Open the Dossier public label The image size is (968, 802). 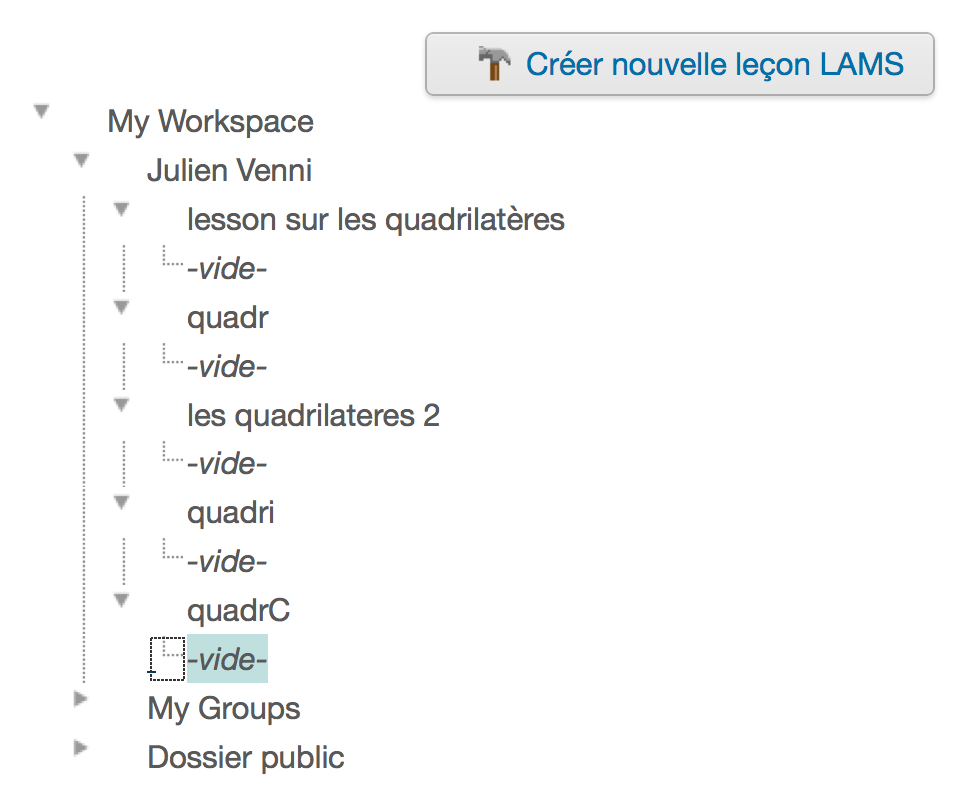(246, 758)
